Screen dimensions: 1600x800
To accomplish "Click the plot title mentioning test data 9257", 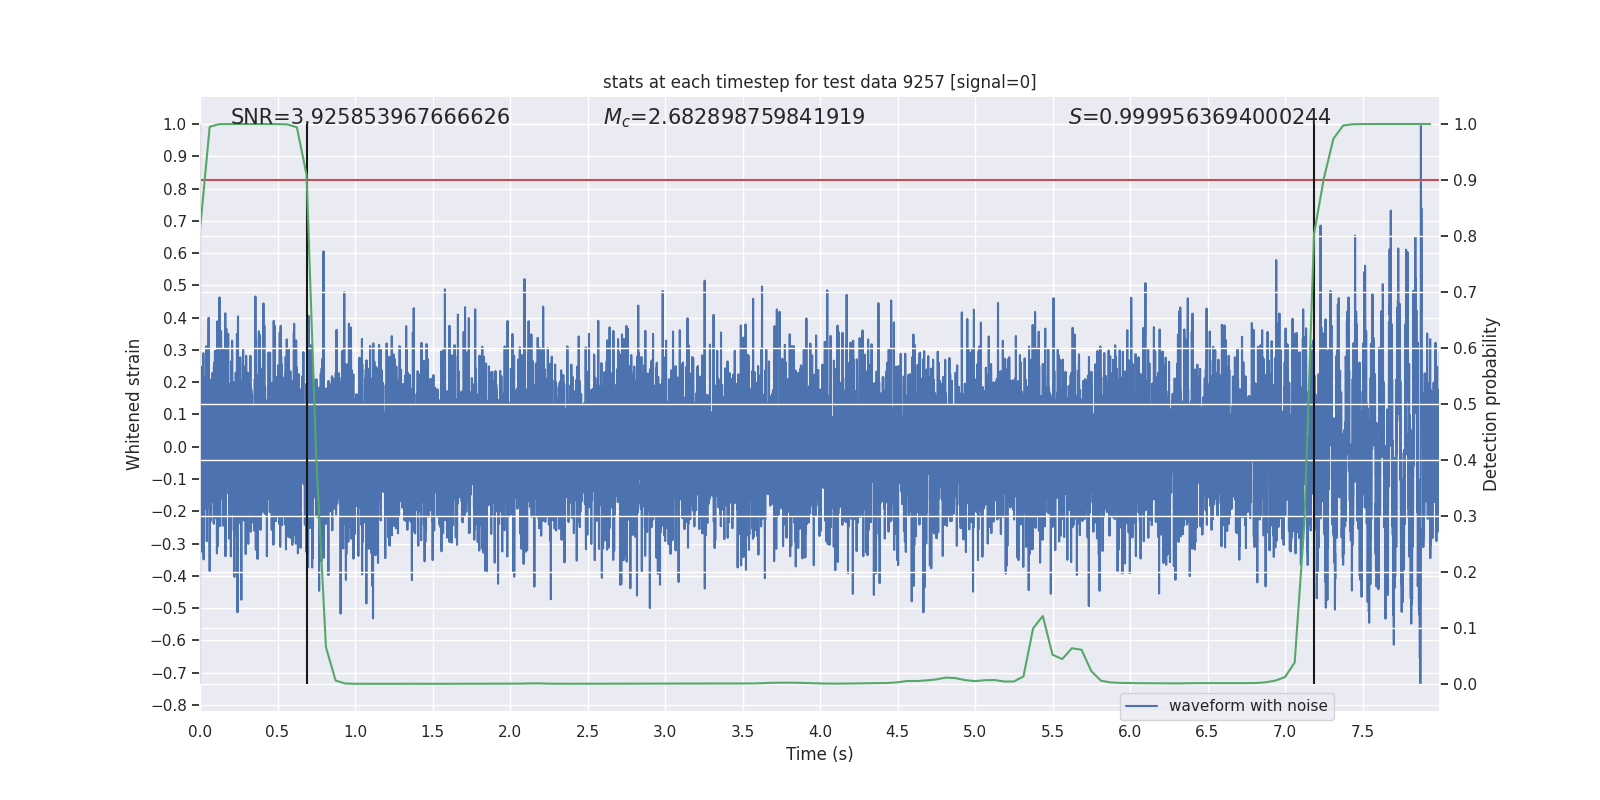I will point(820,82).
